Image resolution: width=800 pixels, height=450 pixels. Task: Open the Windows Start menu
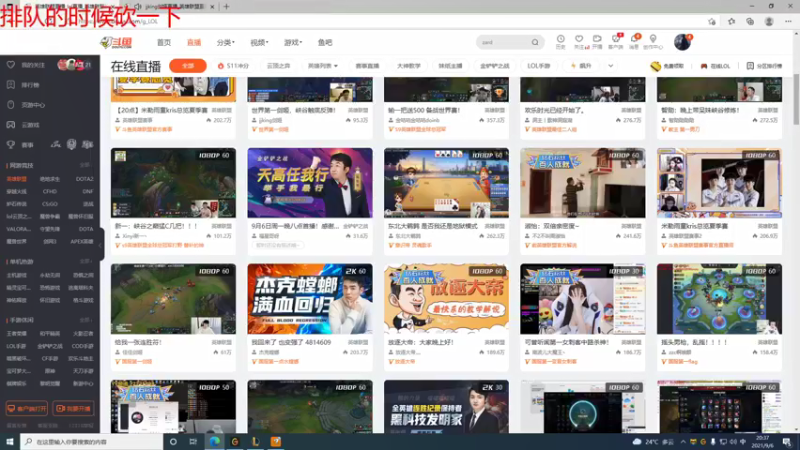10,441
